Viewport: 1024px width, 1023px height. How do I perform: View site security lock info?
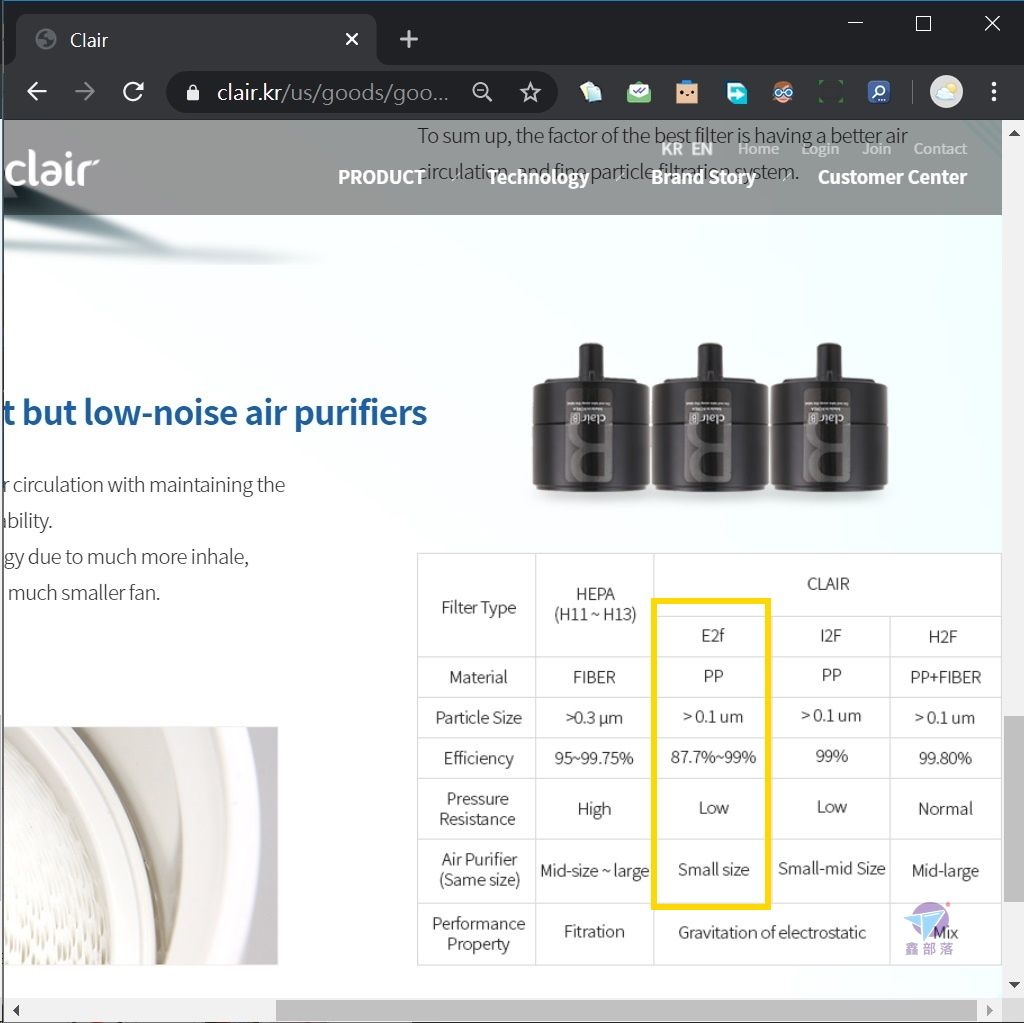pos(193,93)
